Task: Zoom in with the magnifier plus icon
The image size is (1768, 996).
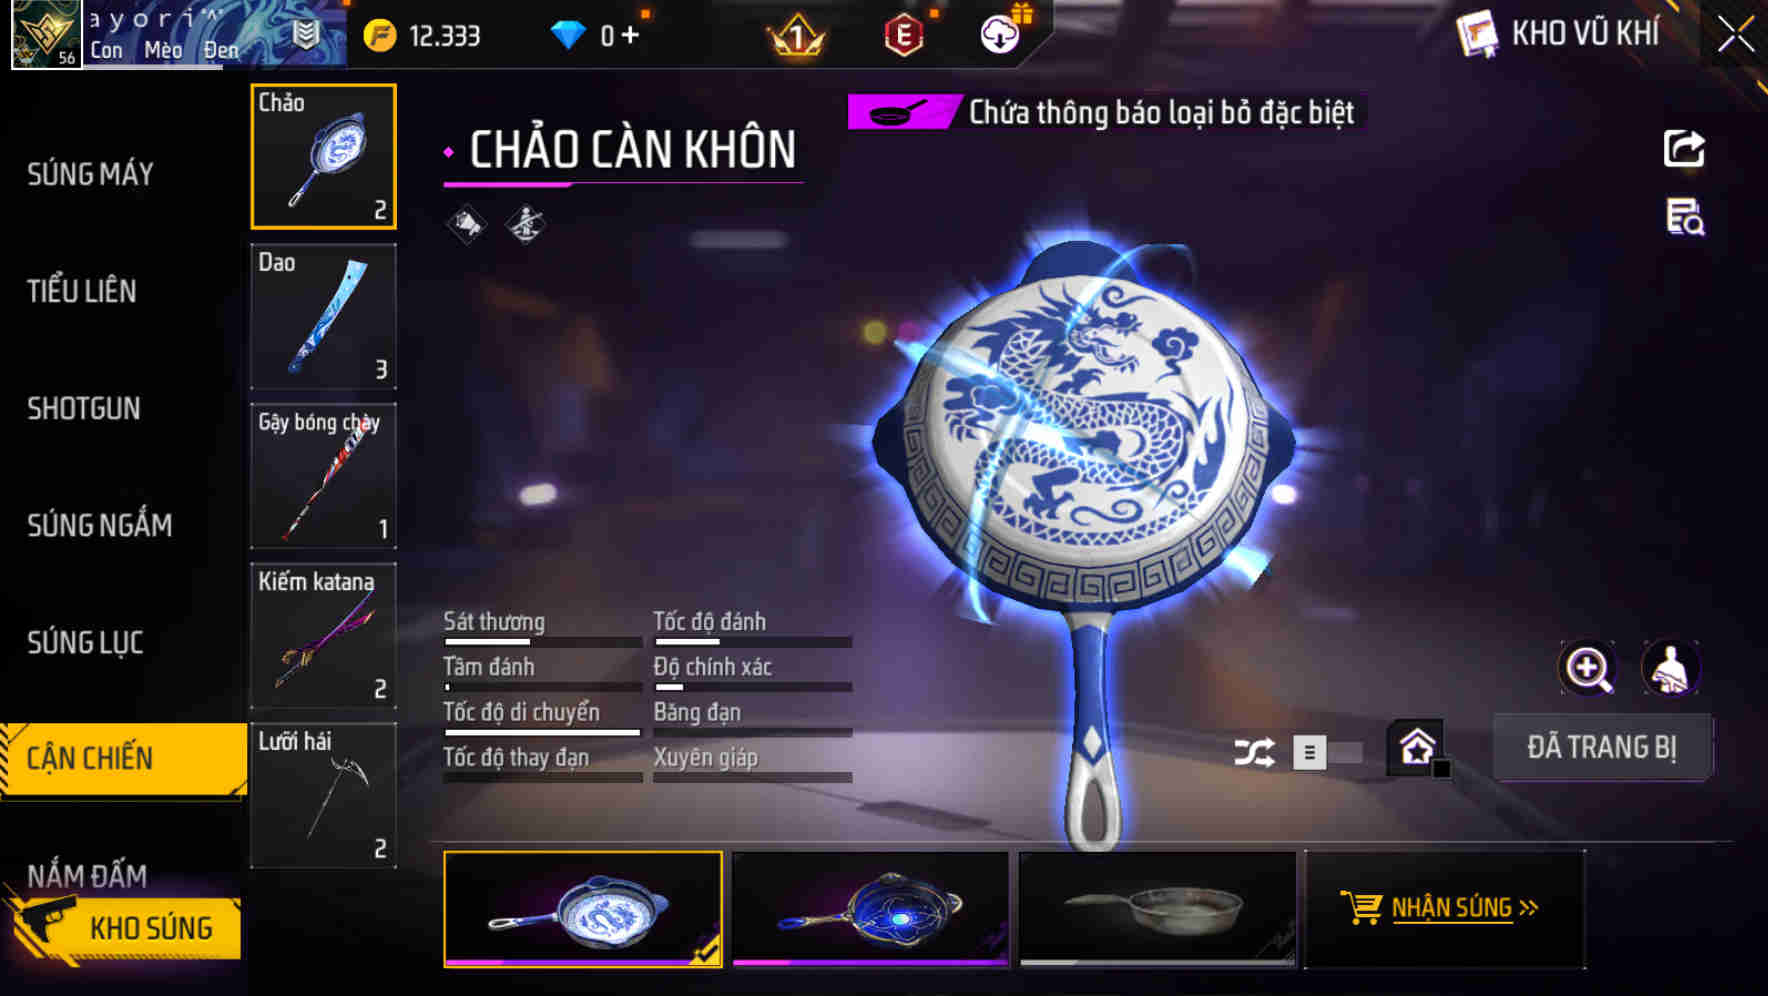Action: point(1588,668)
